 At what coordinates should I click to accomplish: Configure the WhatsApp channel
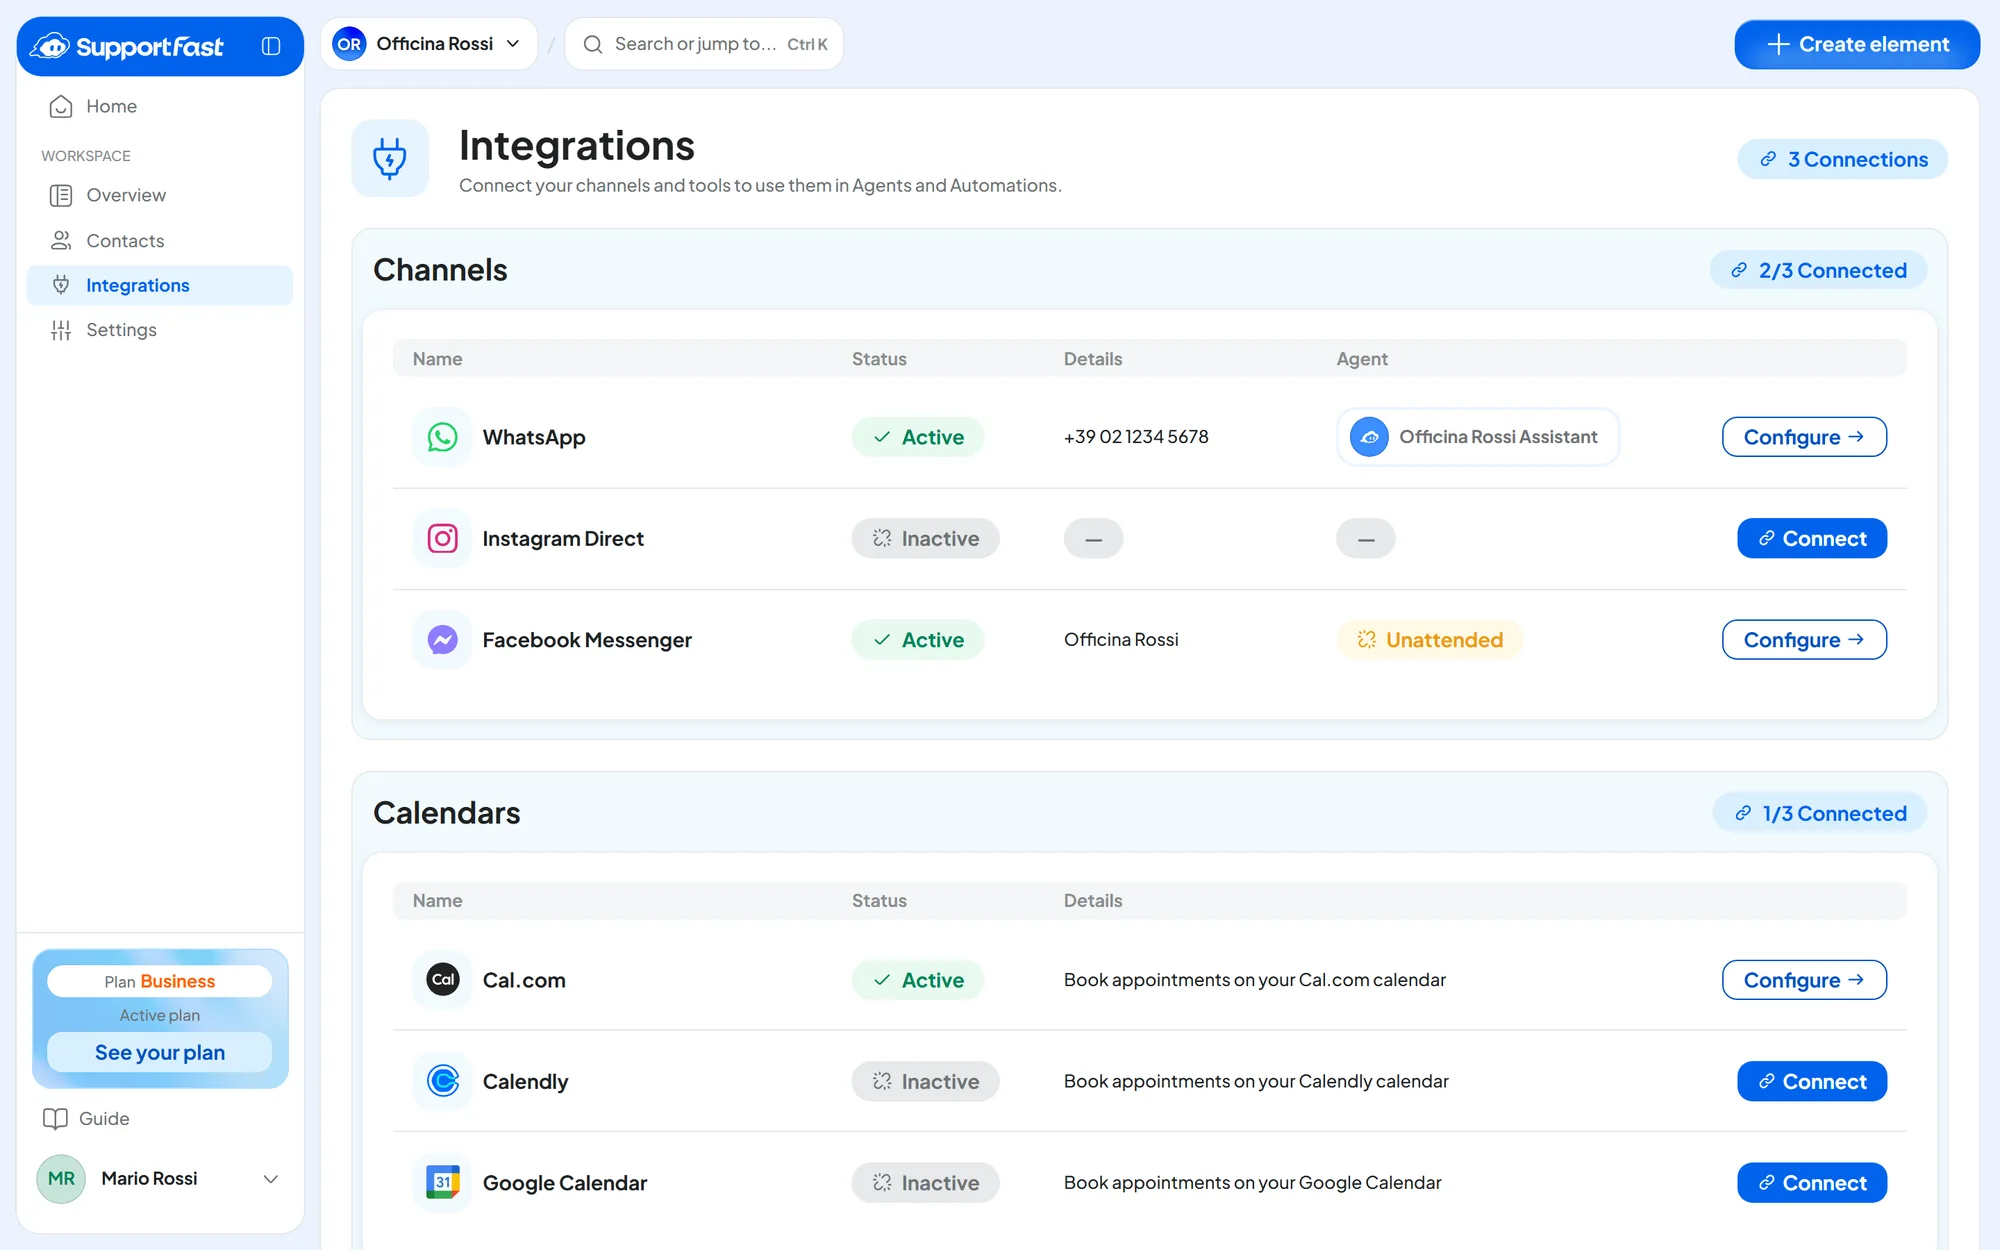tap(1804, 437)
